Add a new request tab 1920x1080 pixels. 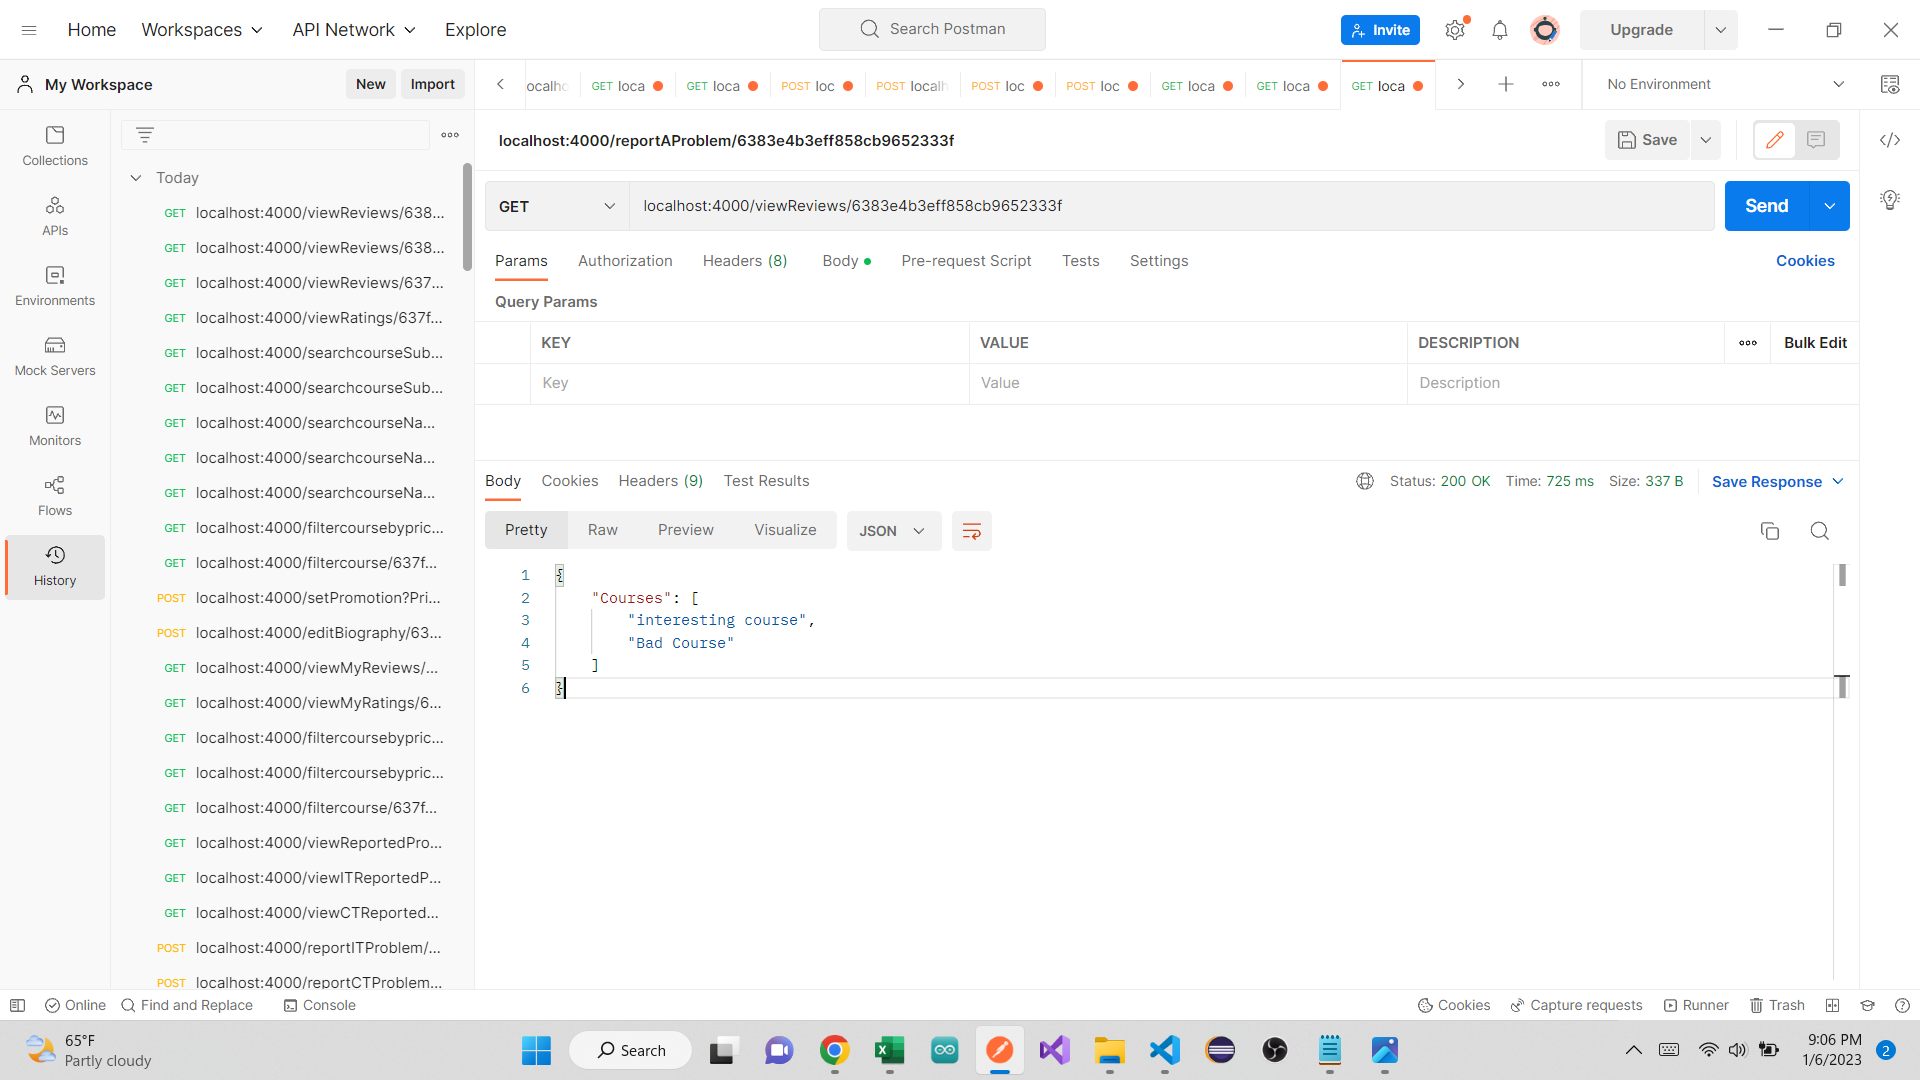1505,84
